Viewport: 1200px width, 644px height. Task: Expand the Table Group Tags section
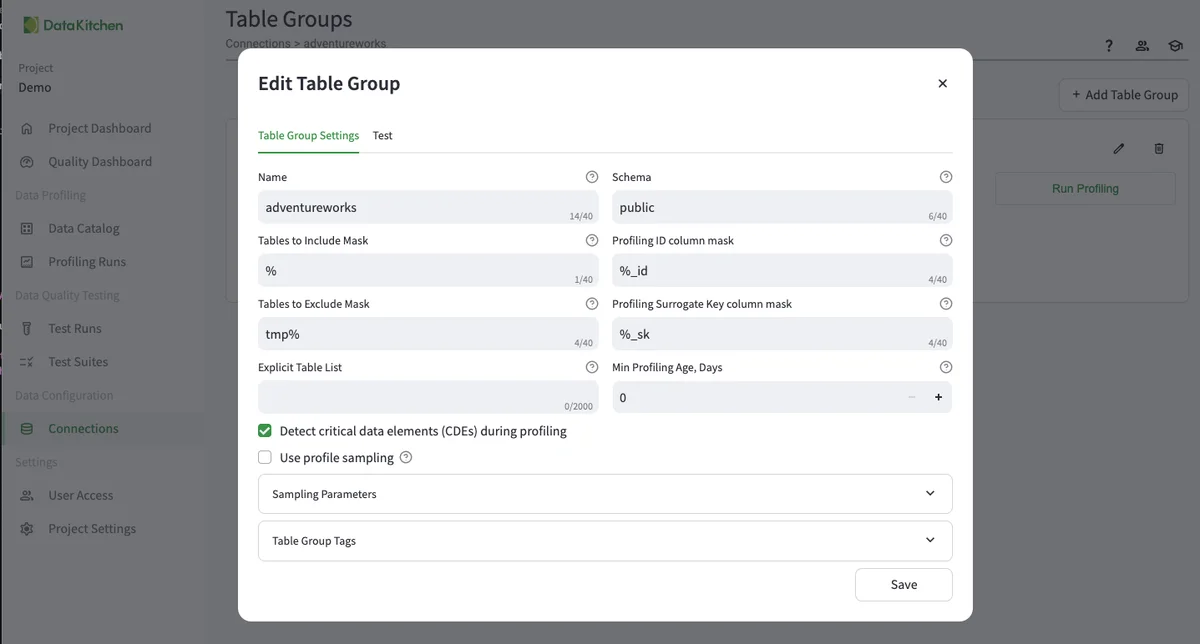pos(605,541)
